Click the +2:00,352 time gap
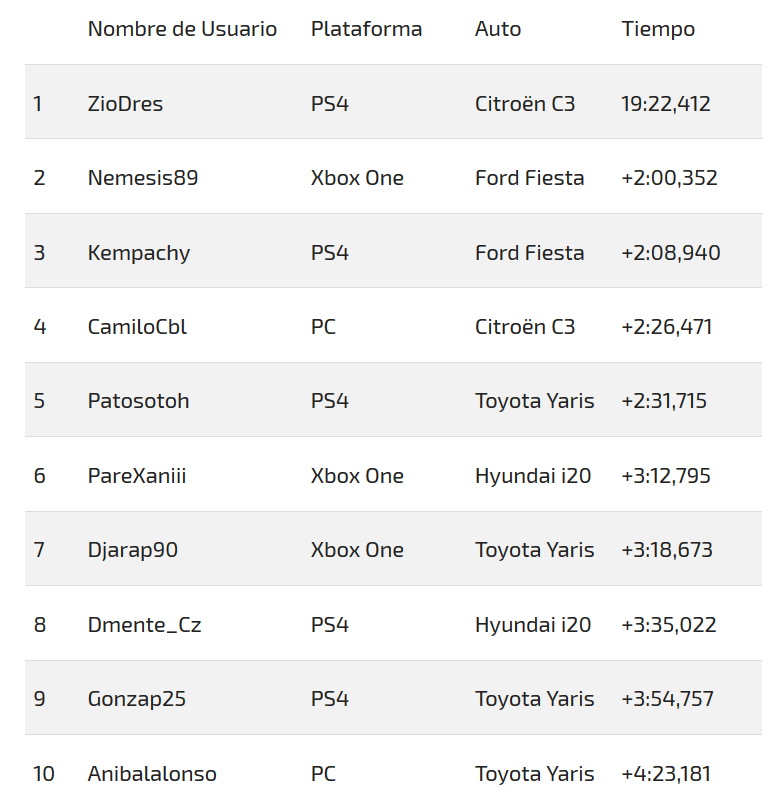Viewport: 778px width, 807px height. click(x=669, y=178)
